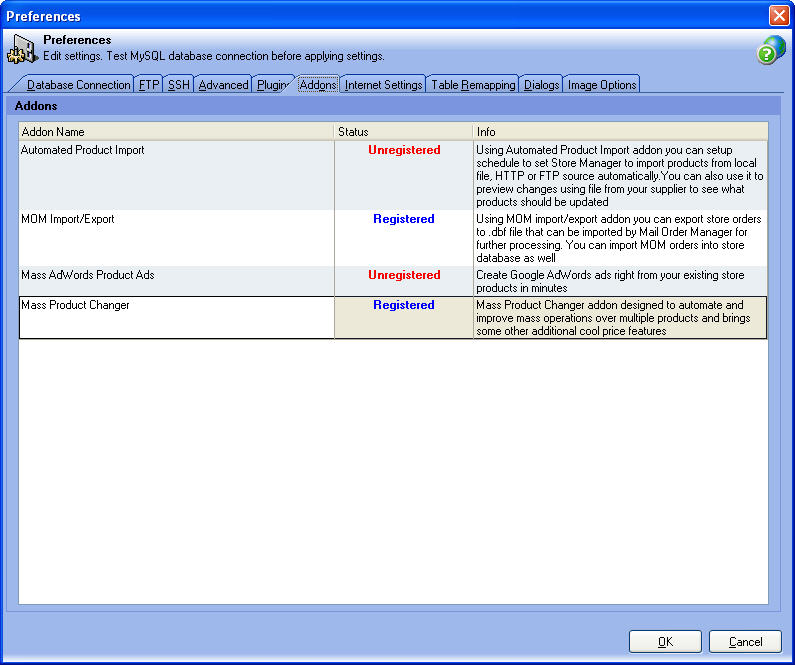The image size is (795, 665).
Task: Open the Internet Settings tab
Action: coord(383,85)
